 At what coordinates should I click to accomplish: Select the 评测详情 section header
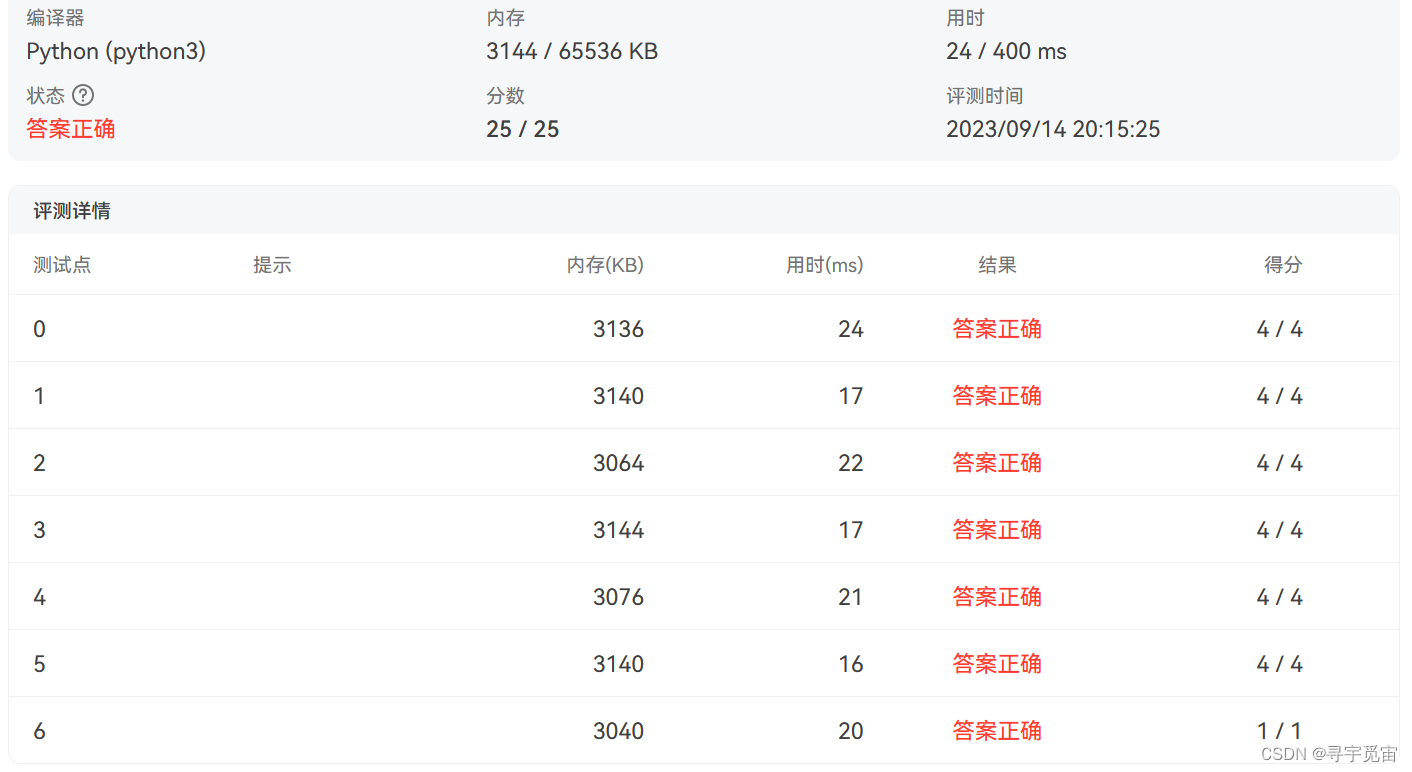72,211
